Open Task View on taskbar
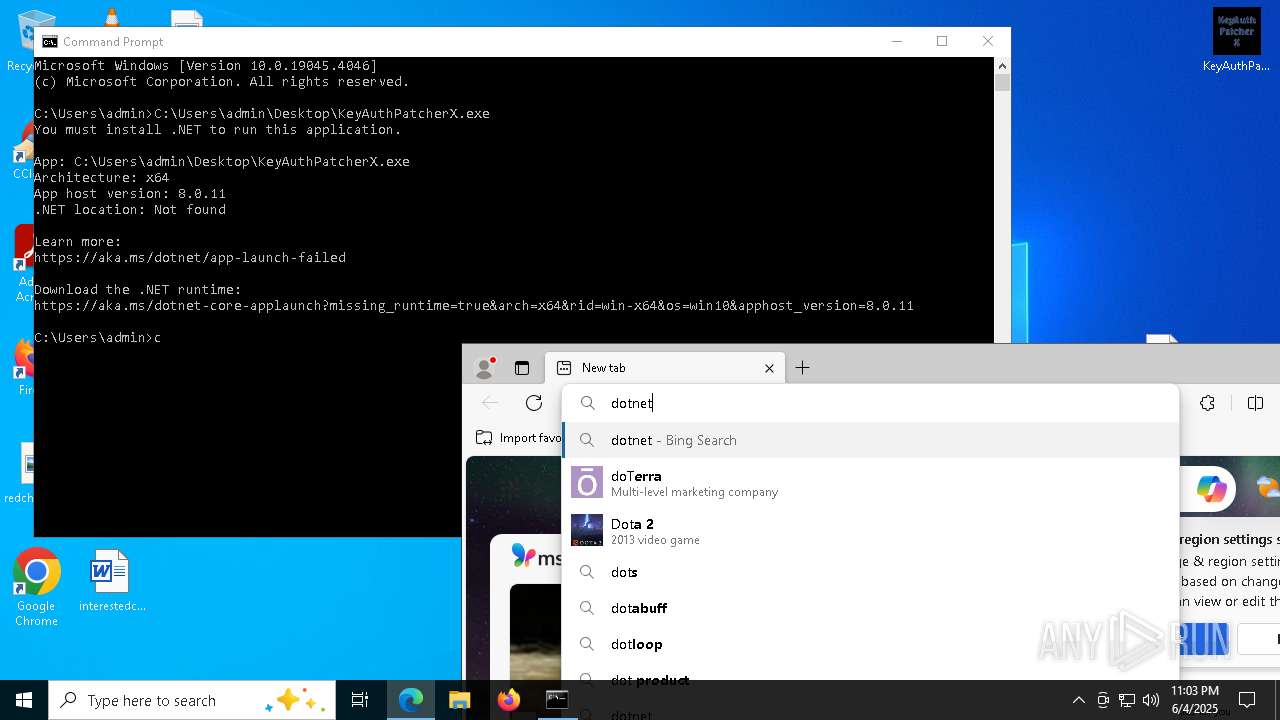Screen dimensions: 1280x720 click(361, 700)
